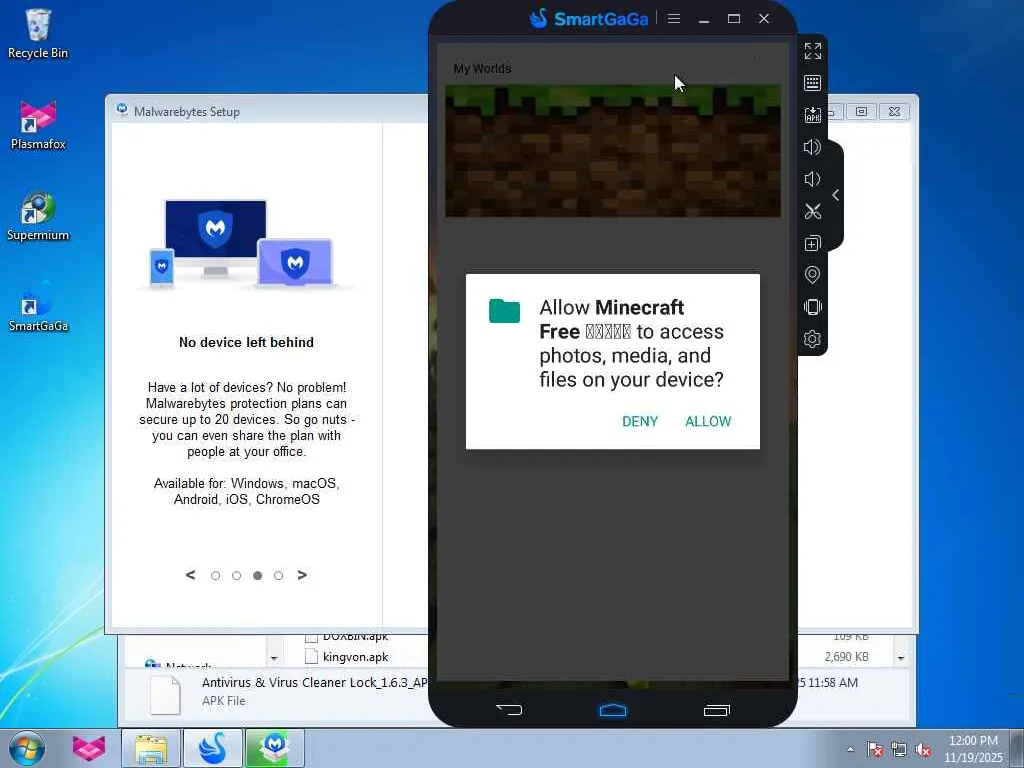Open the taskbar clock showing 12:00 PM
Viewport: 1024px width, 768px height.
(973, 749)
